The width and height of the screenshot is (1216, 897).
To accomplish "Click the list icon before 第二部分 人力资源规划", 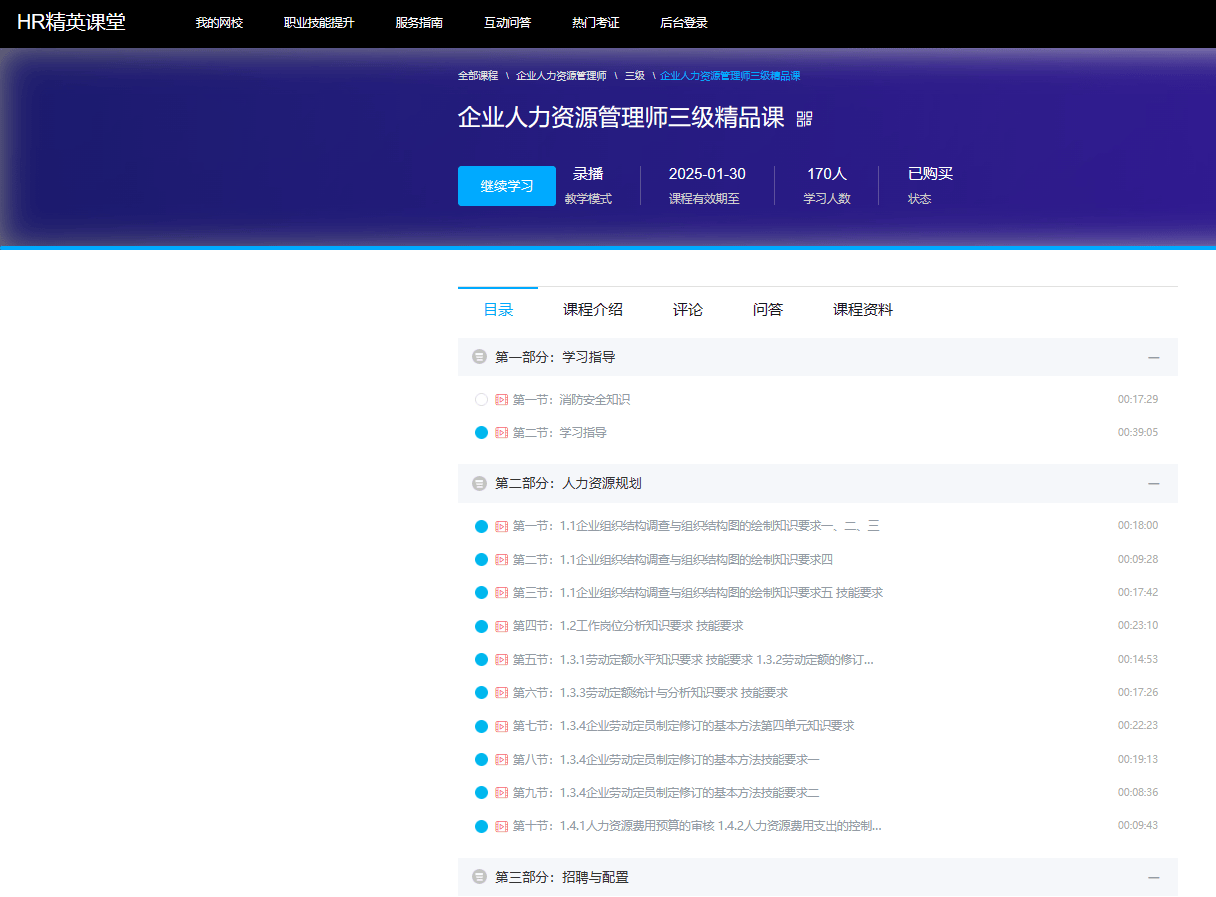I will 479,483.
